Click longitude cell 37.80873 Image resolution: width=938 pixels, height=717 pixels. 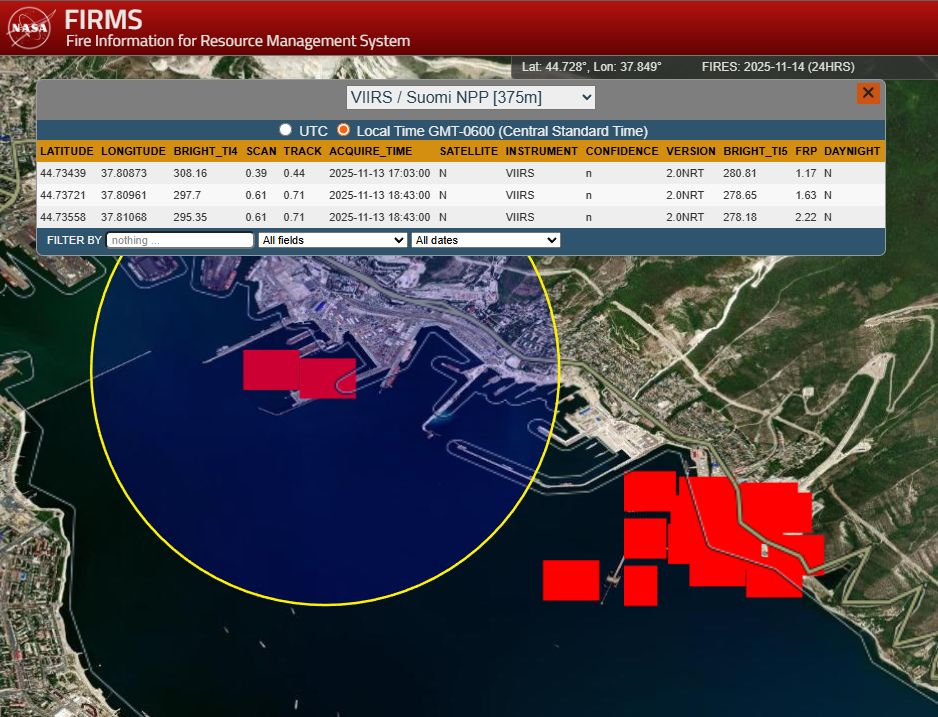point(123,173)
